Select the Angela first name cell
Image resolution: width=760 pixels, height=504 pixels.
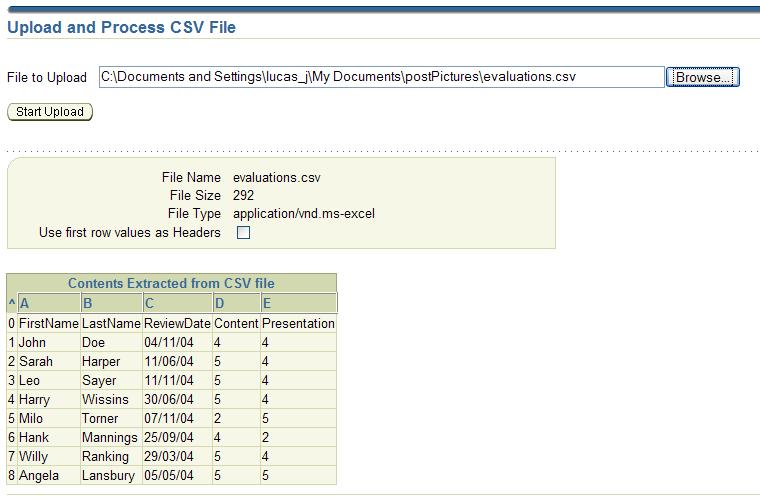pyautogui.click(x=39, y=476)
